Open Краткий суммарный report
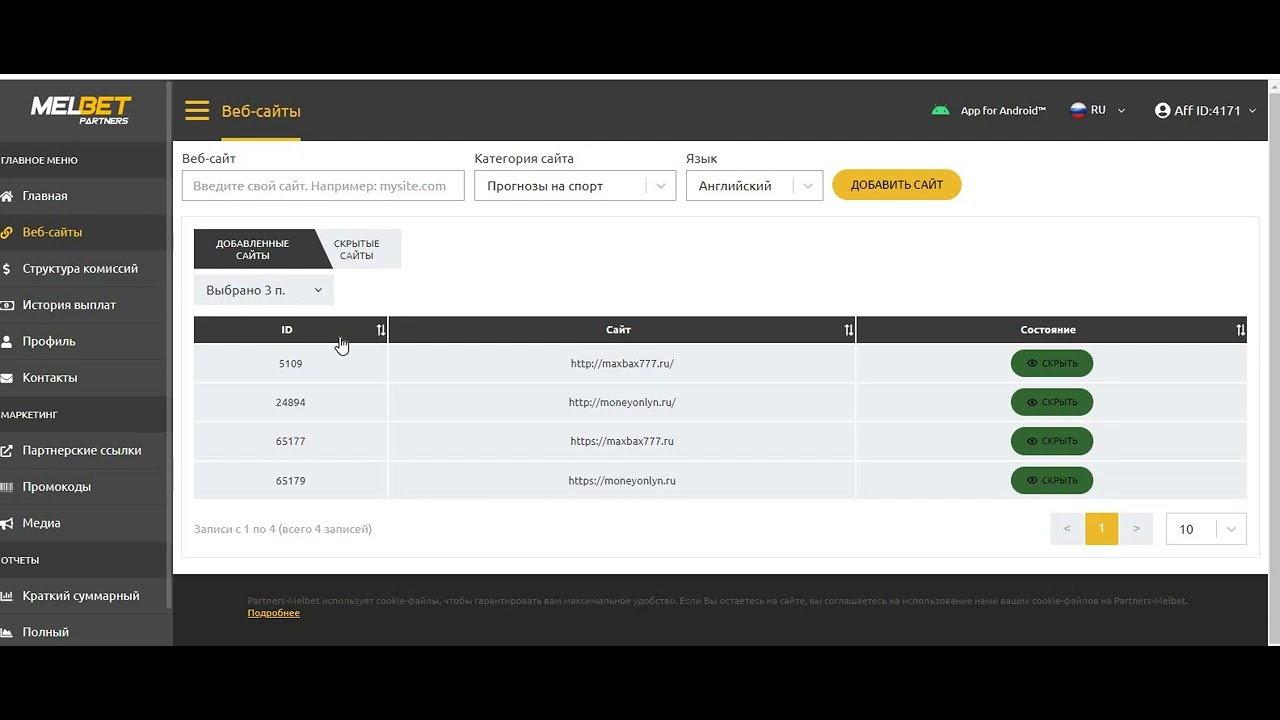The image size is (1280, 720). click(84, 596)
